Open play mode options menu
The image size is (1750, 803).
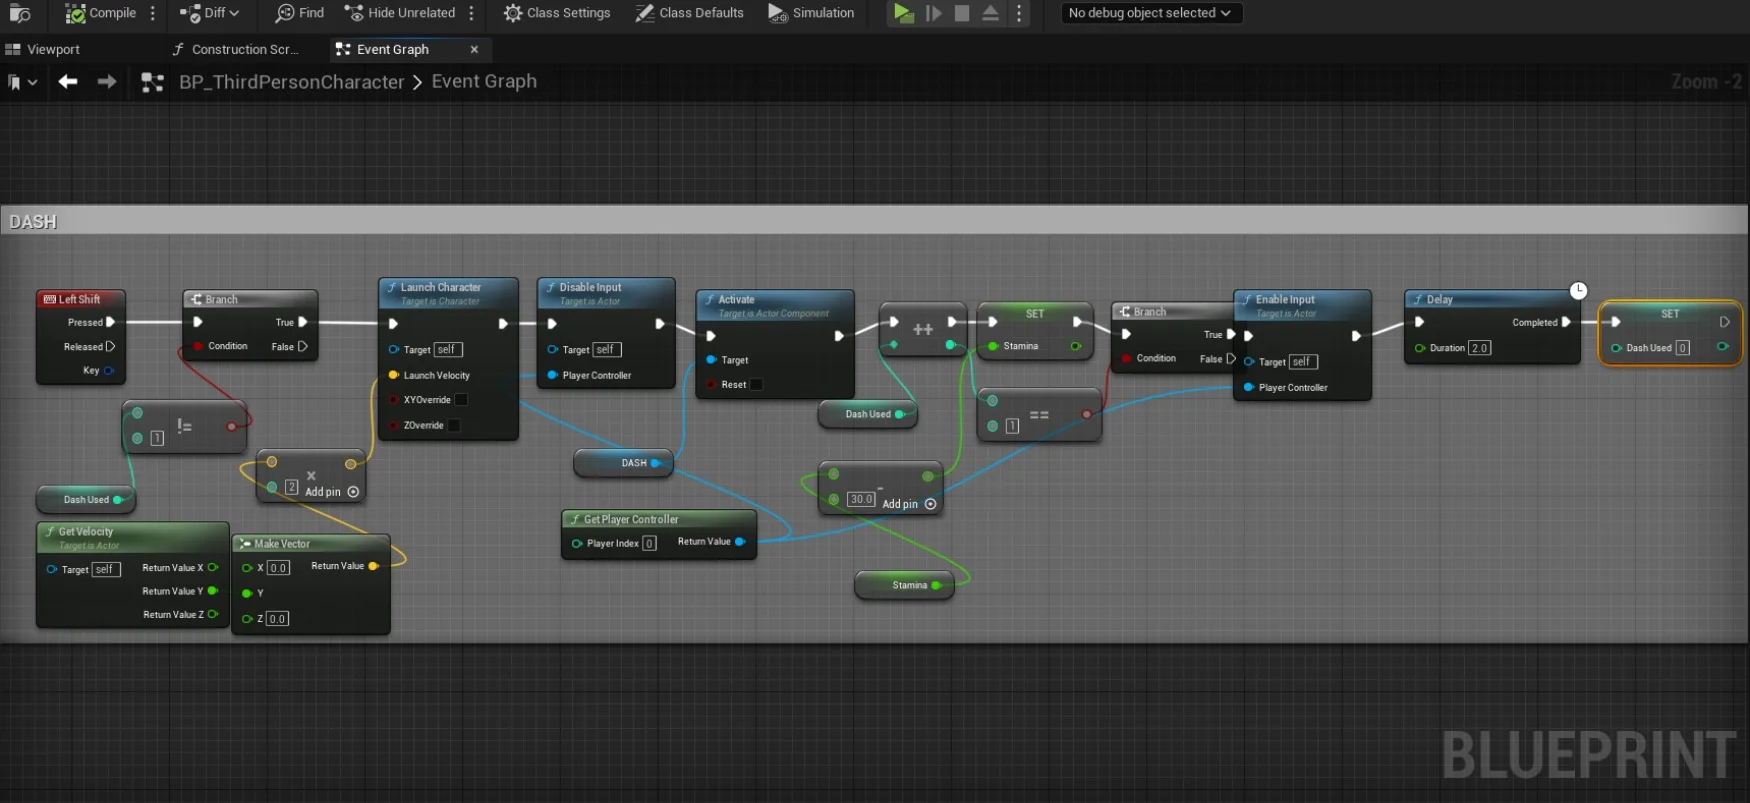pos(1019,13)
